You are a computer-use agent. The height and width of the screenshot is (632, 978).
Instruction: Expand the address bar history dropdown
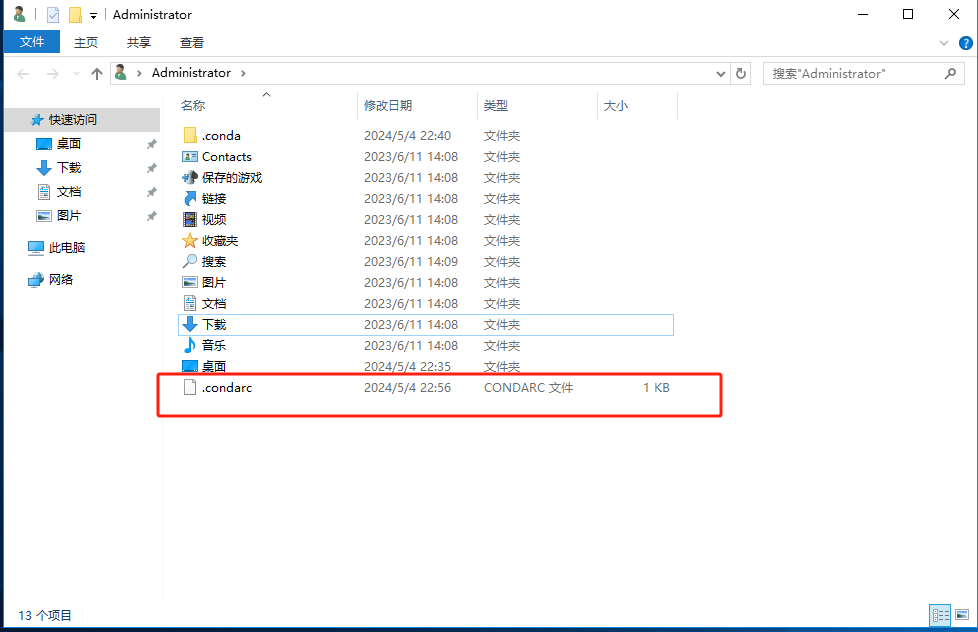pyautogui.click(x=721, y=74)
